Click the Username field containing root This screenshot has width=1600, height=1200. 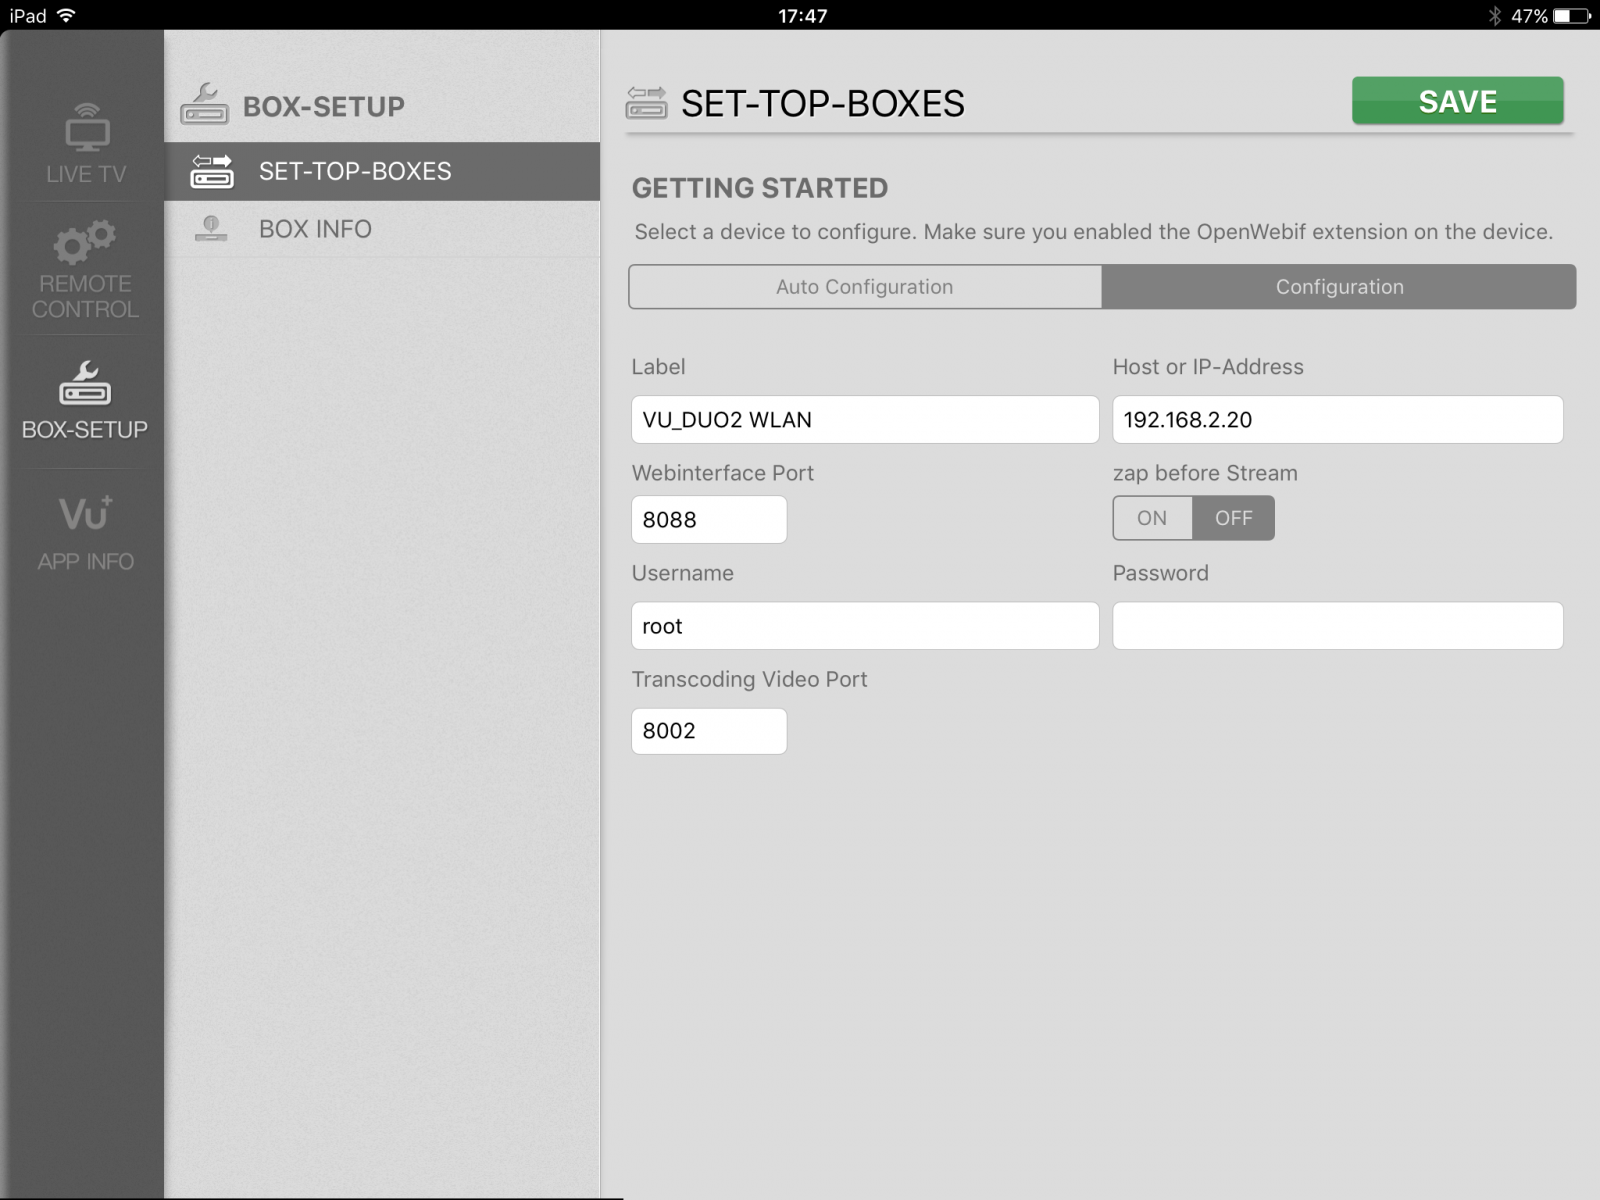pos(864,626)
